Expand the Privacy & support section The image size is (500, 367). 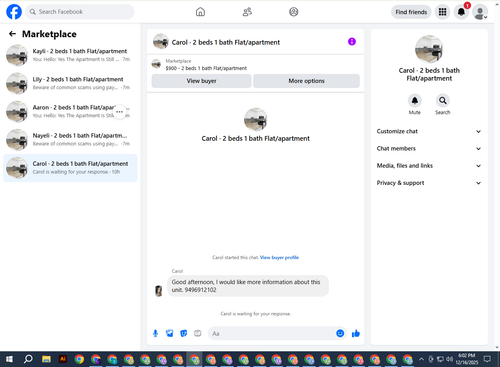point(429,183)
